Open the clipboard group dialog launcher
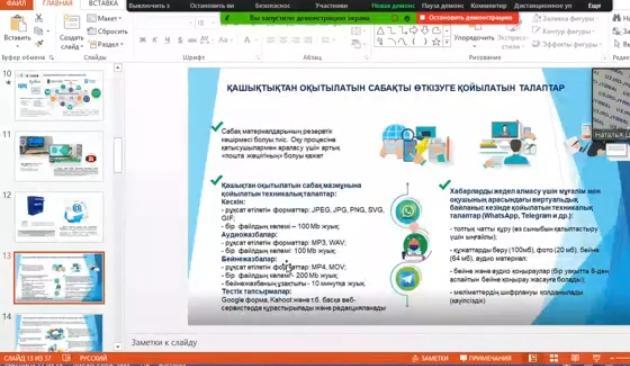Screen dimensions: 630x366 pos(52,58)
